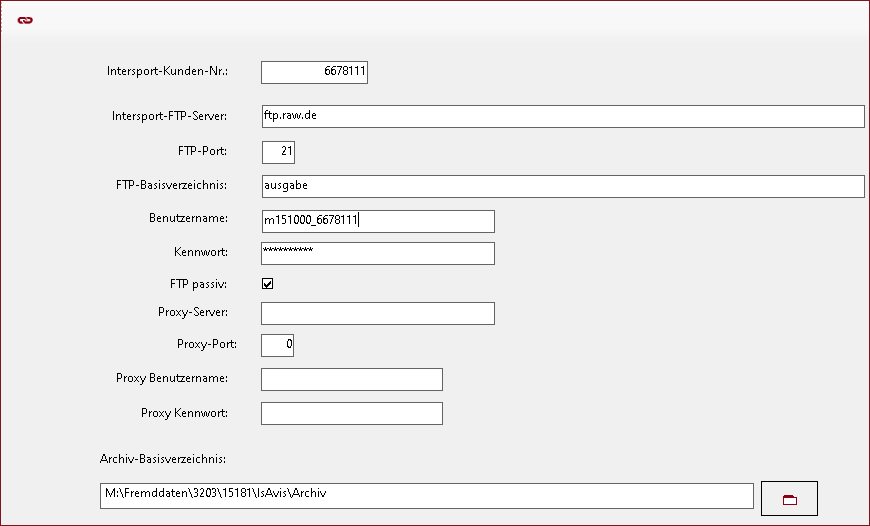Click the "Proxy-Server:" label text
Screen dimensions: 870x526
(x=193, y=312)
